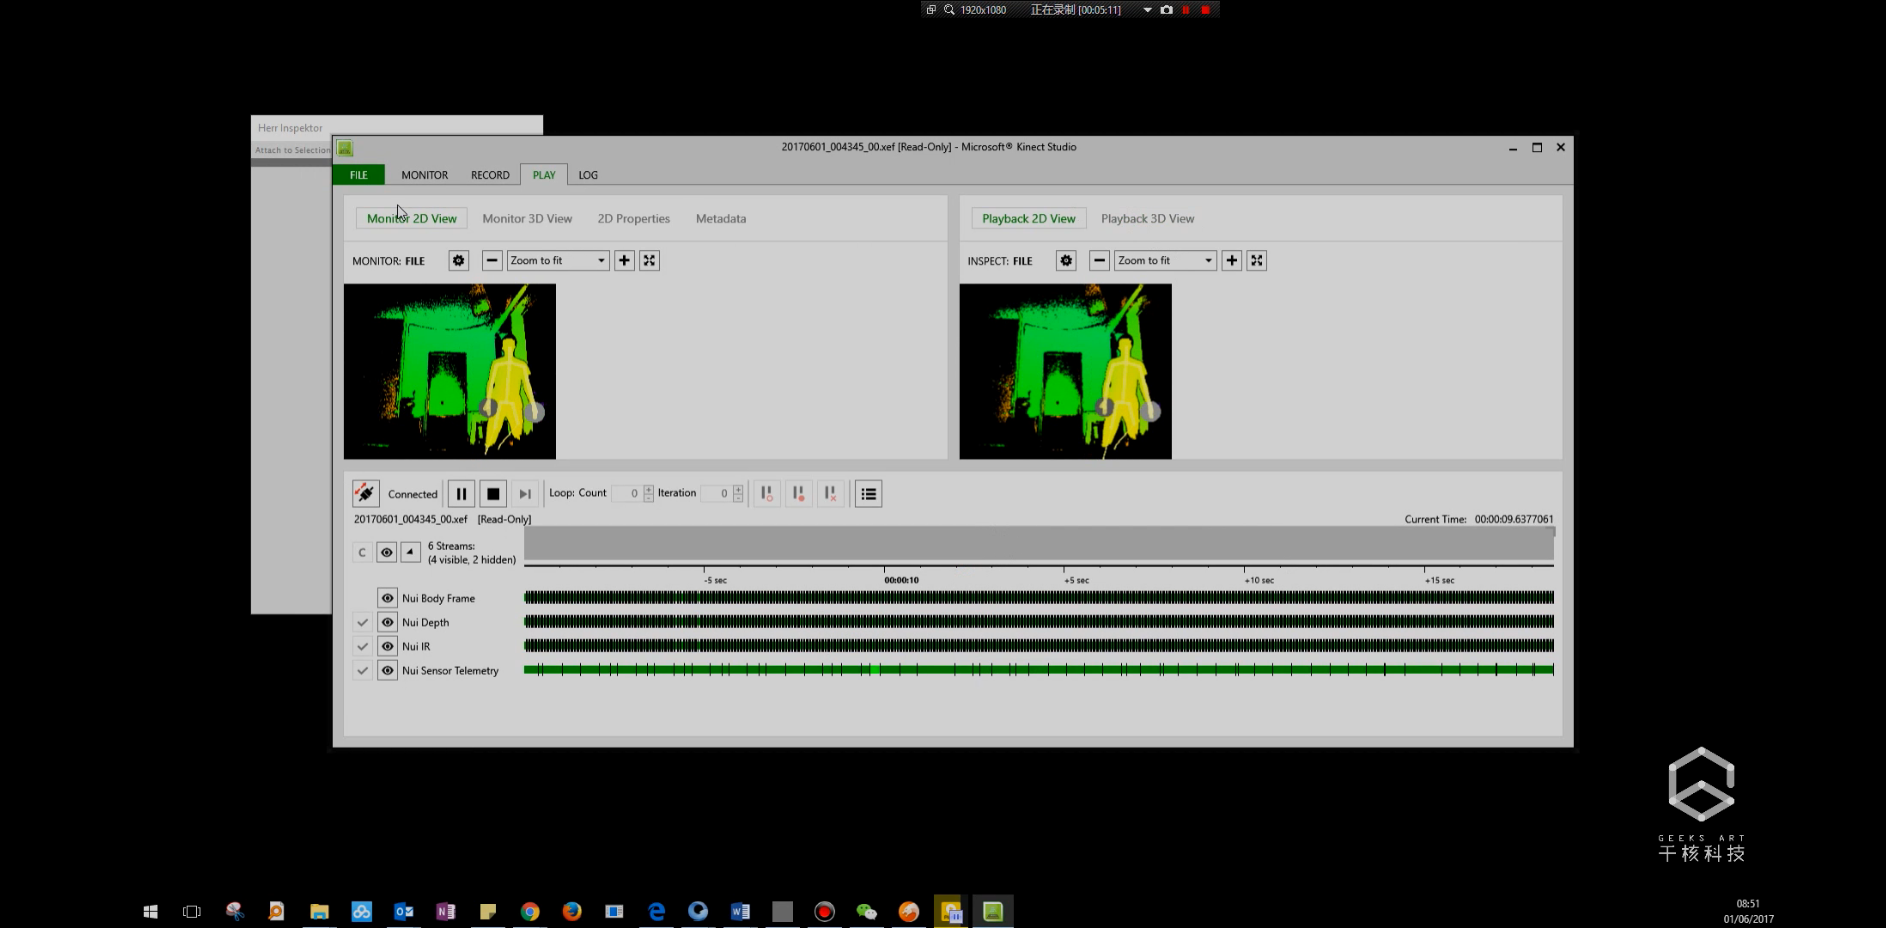Open the Playback 3D View tab
The width and height of the screenshot is (1886, 928).
point(1147,218)
